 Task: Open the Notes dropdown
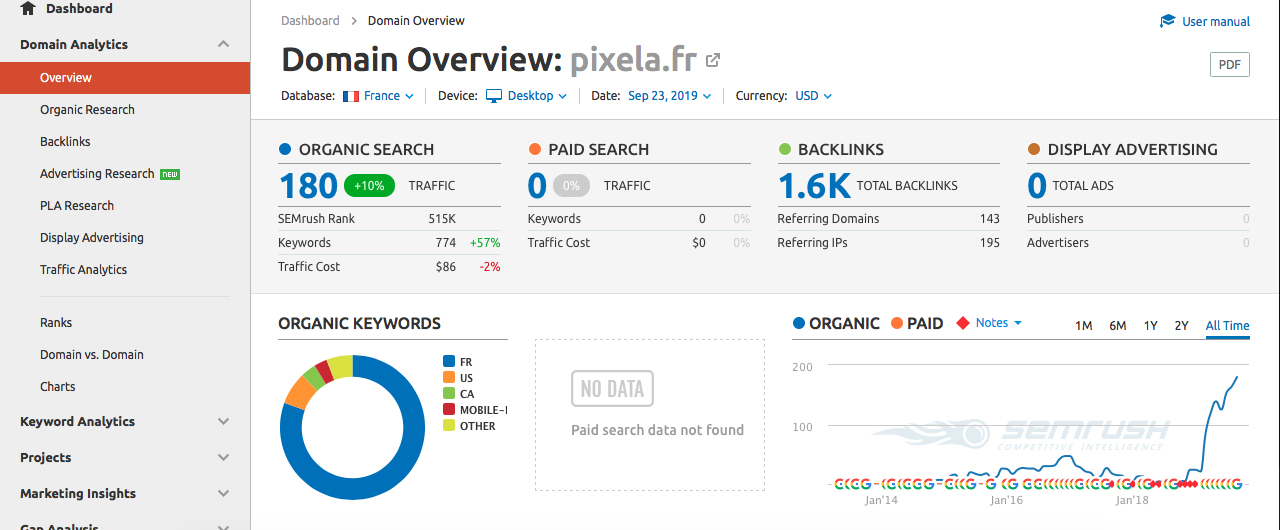pyautogui.click(x=998, y=323)
